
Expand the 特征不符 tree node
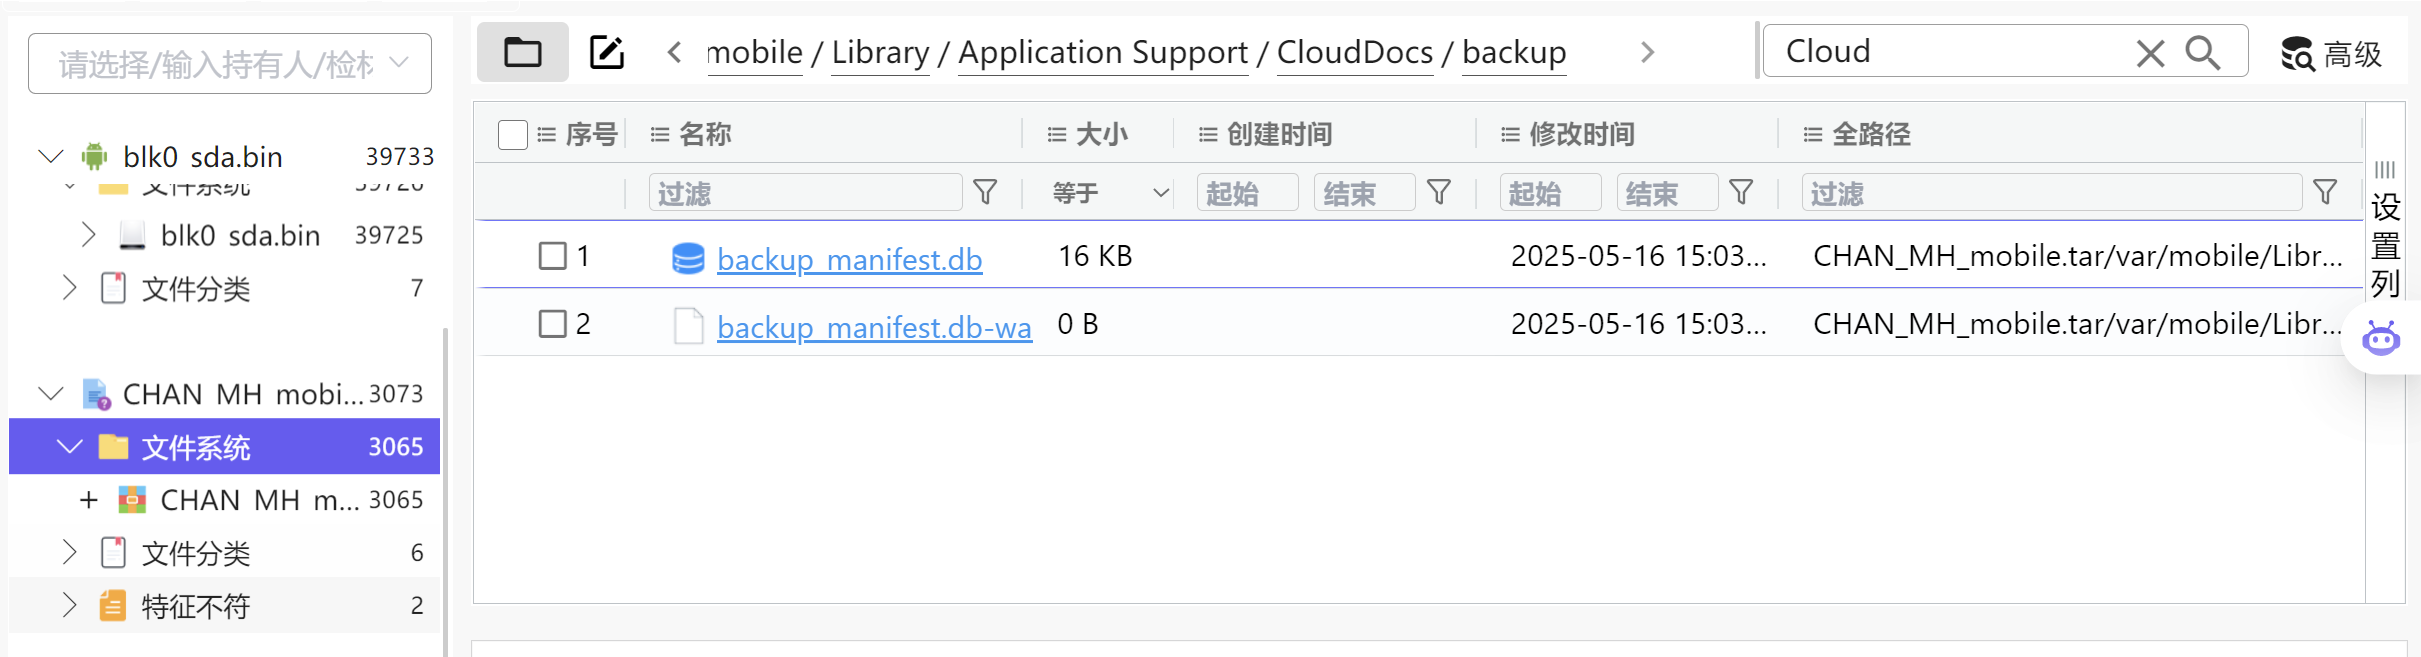click(69, 605)
